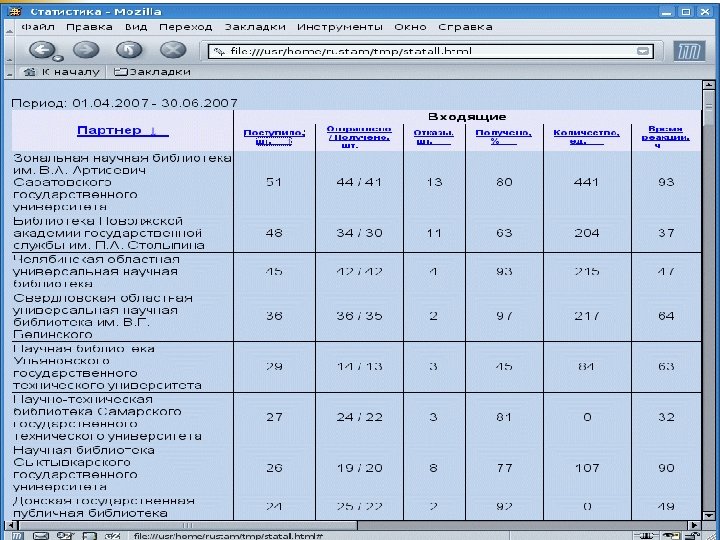This screenshot has width=720, height=540.
Task: Sort by the Отказы, шт. column header
Action: pyautogui.click(x=433, y=137)
